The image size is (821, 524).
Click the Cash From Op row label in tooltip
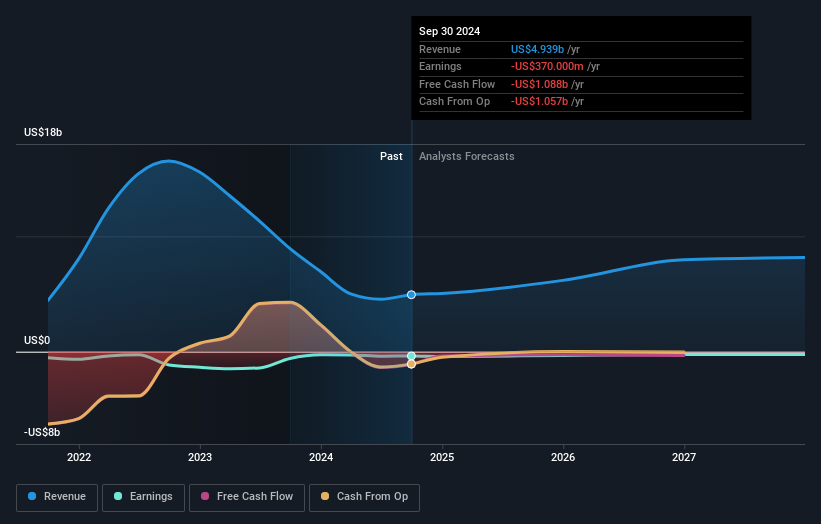coord(454,102)
